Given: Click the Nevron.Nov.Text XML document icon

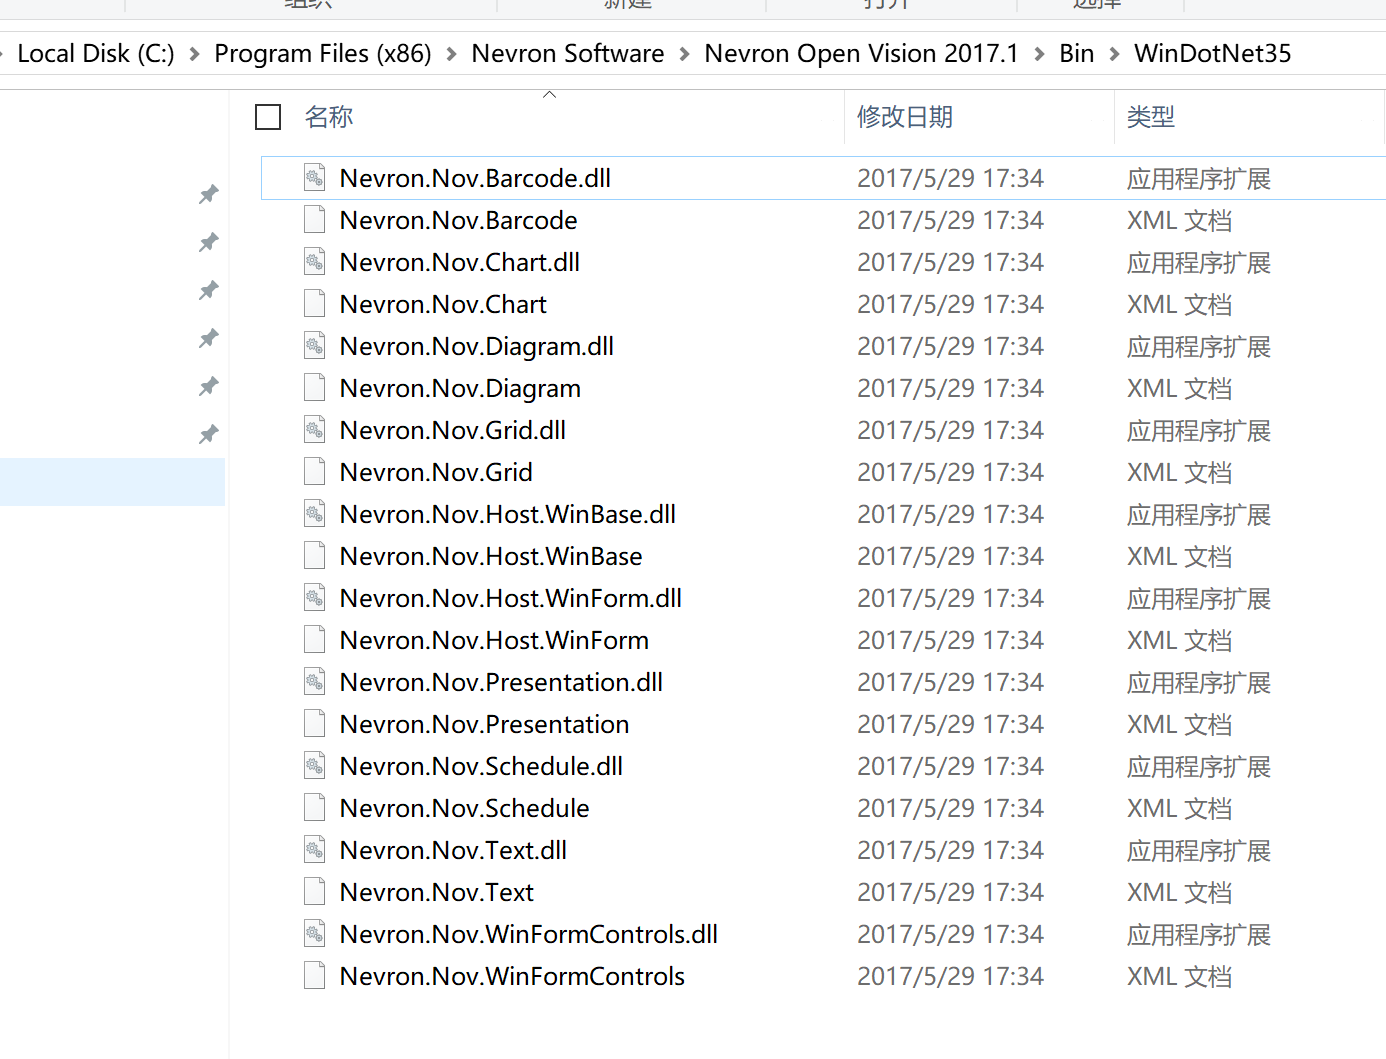Looking at the screenshot, I should pos(314,892).
